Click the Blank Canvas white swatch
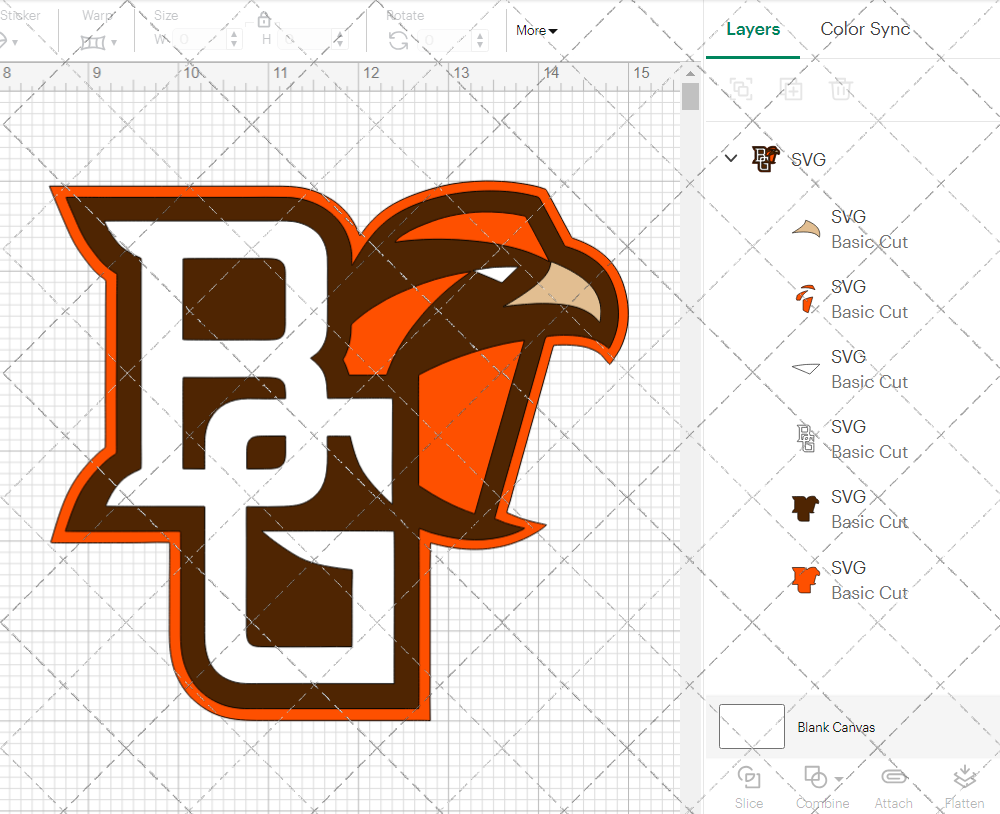 coord(751,727)
